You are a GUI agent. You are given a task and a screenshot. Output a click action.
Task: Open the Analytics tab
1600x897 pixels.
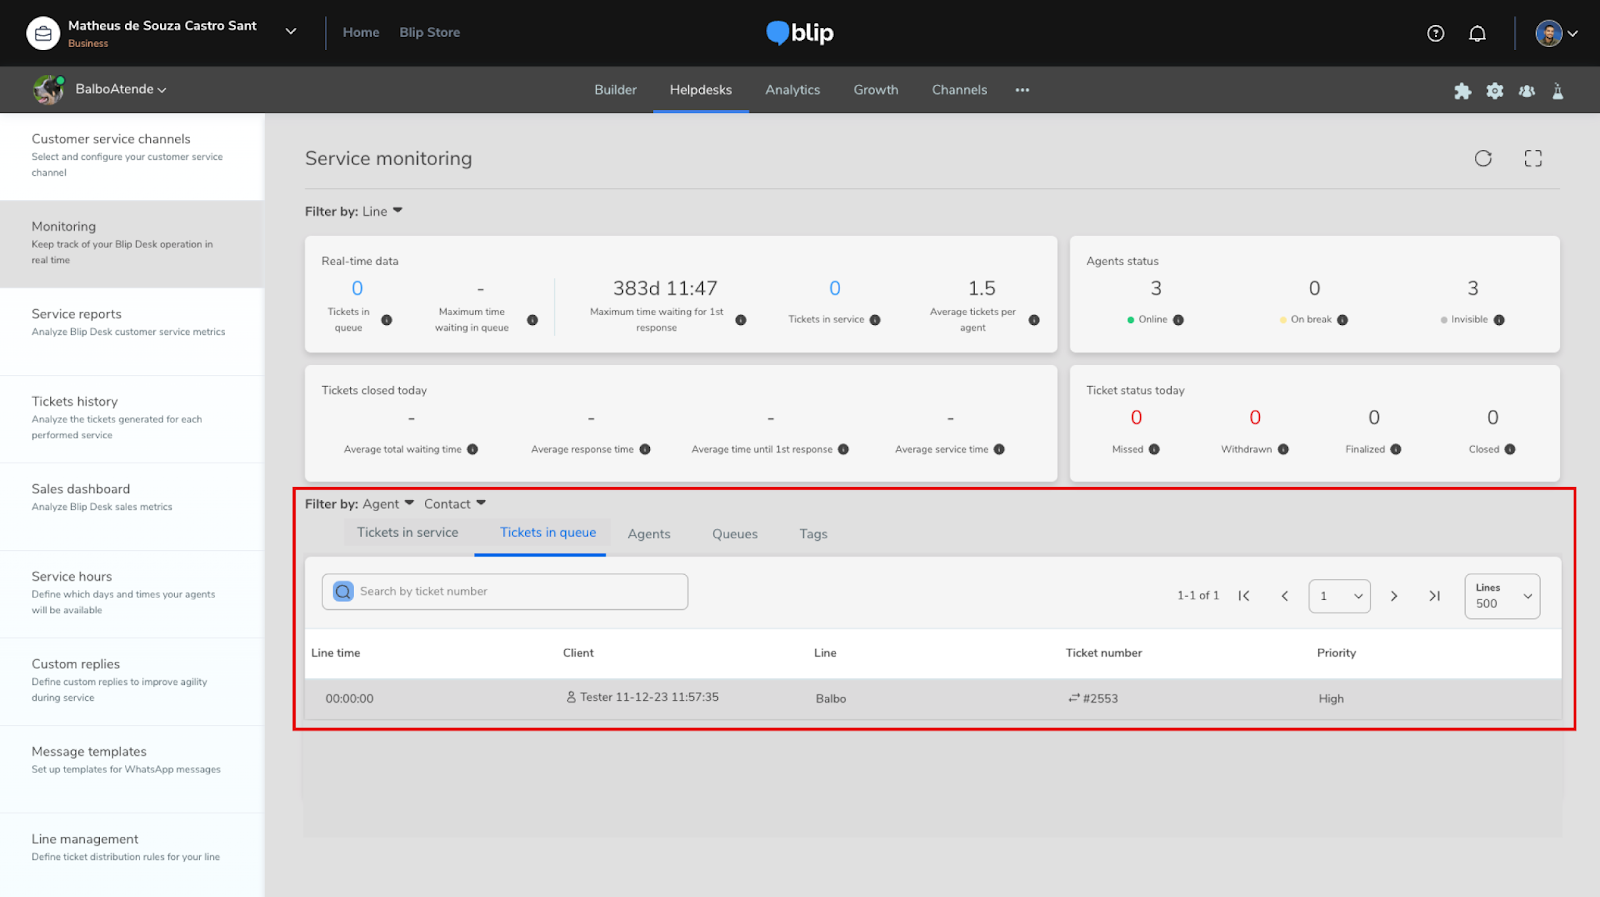pos(792,90)
